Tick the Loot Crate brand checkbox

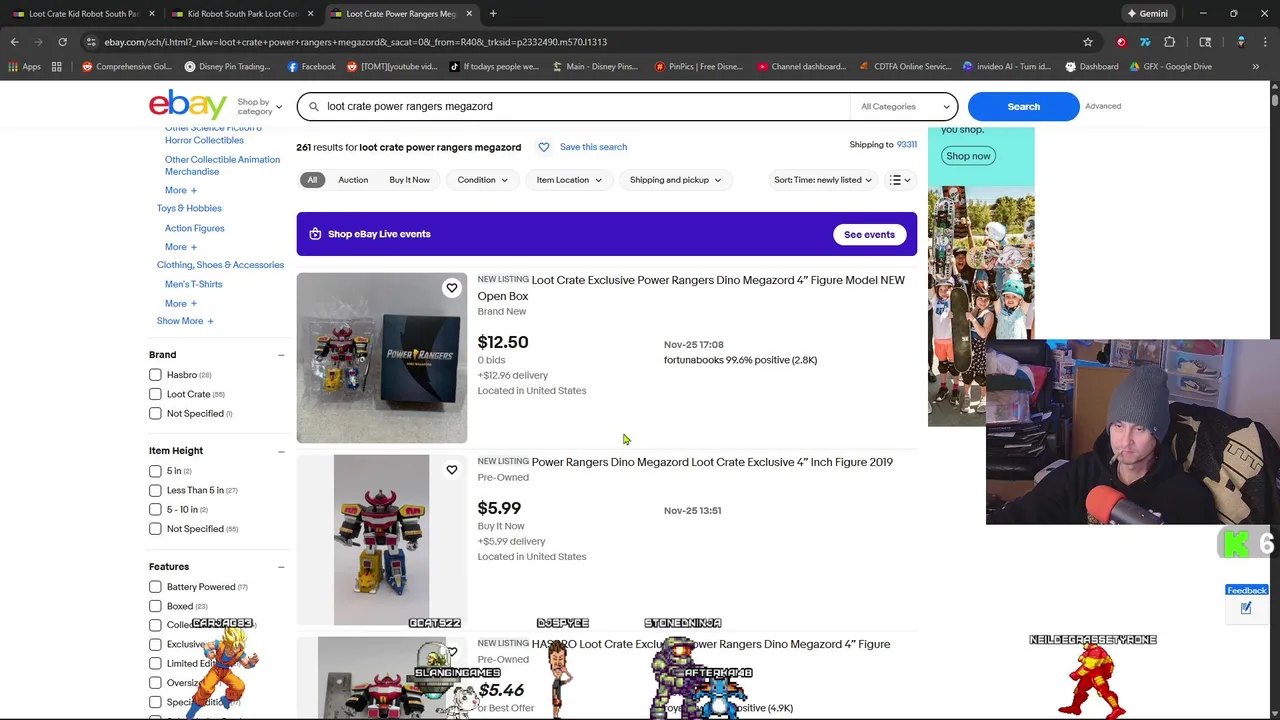coord(155,394)
